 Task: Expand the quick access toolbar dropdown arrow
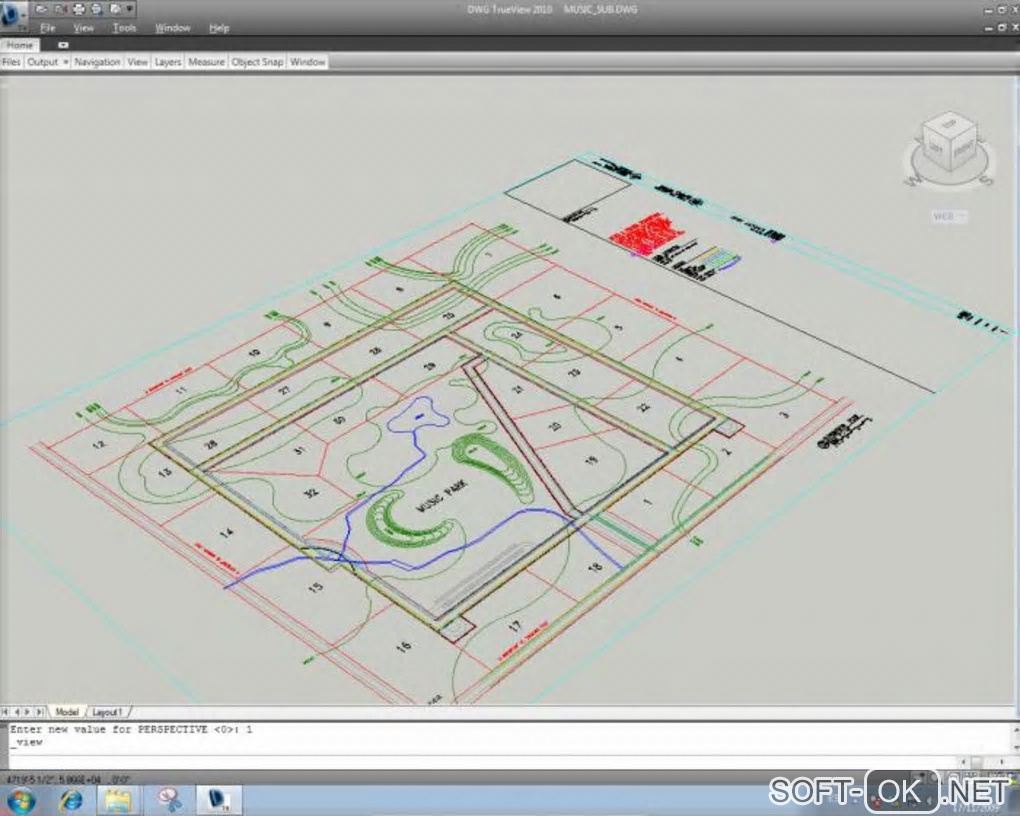point(131,9)
